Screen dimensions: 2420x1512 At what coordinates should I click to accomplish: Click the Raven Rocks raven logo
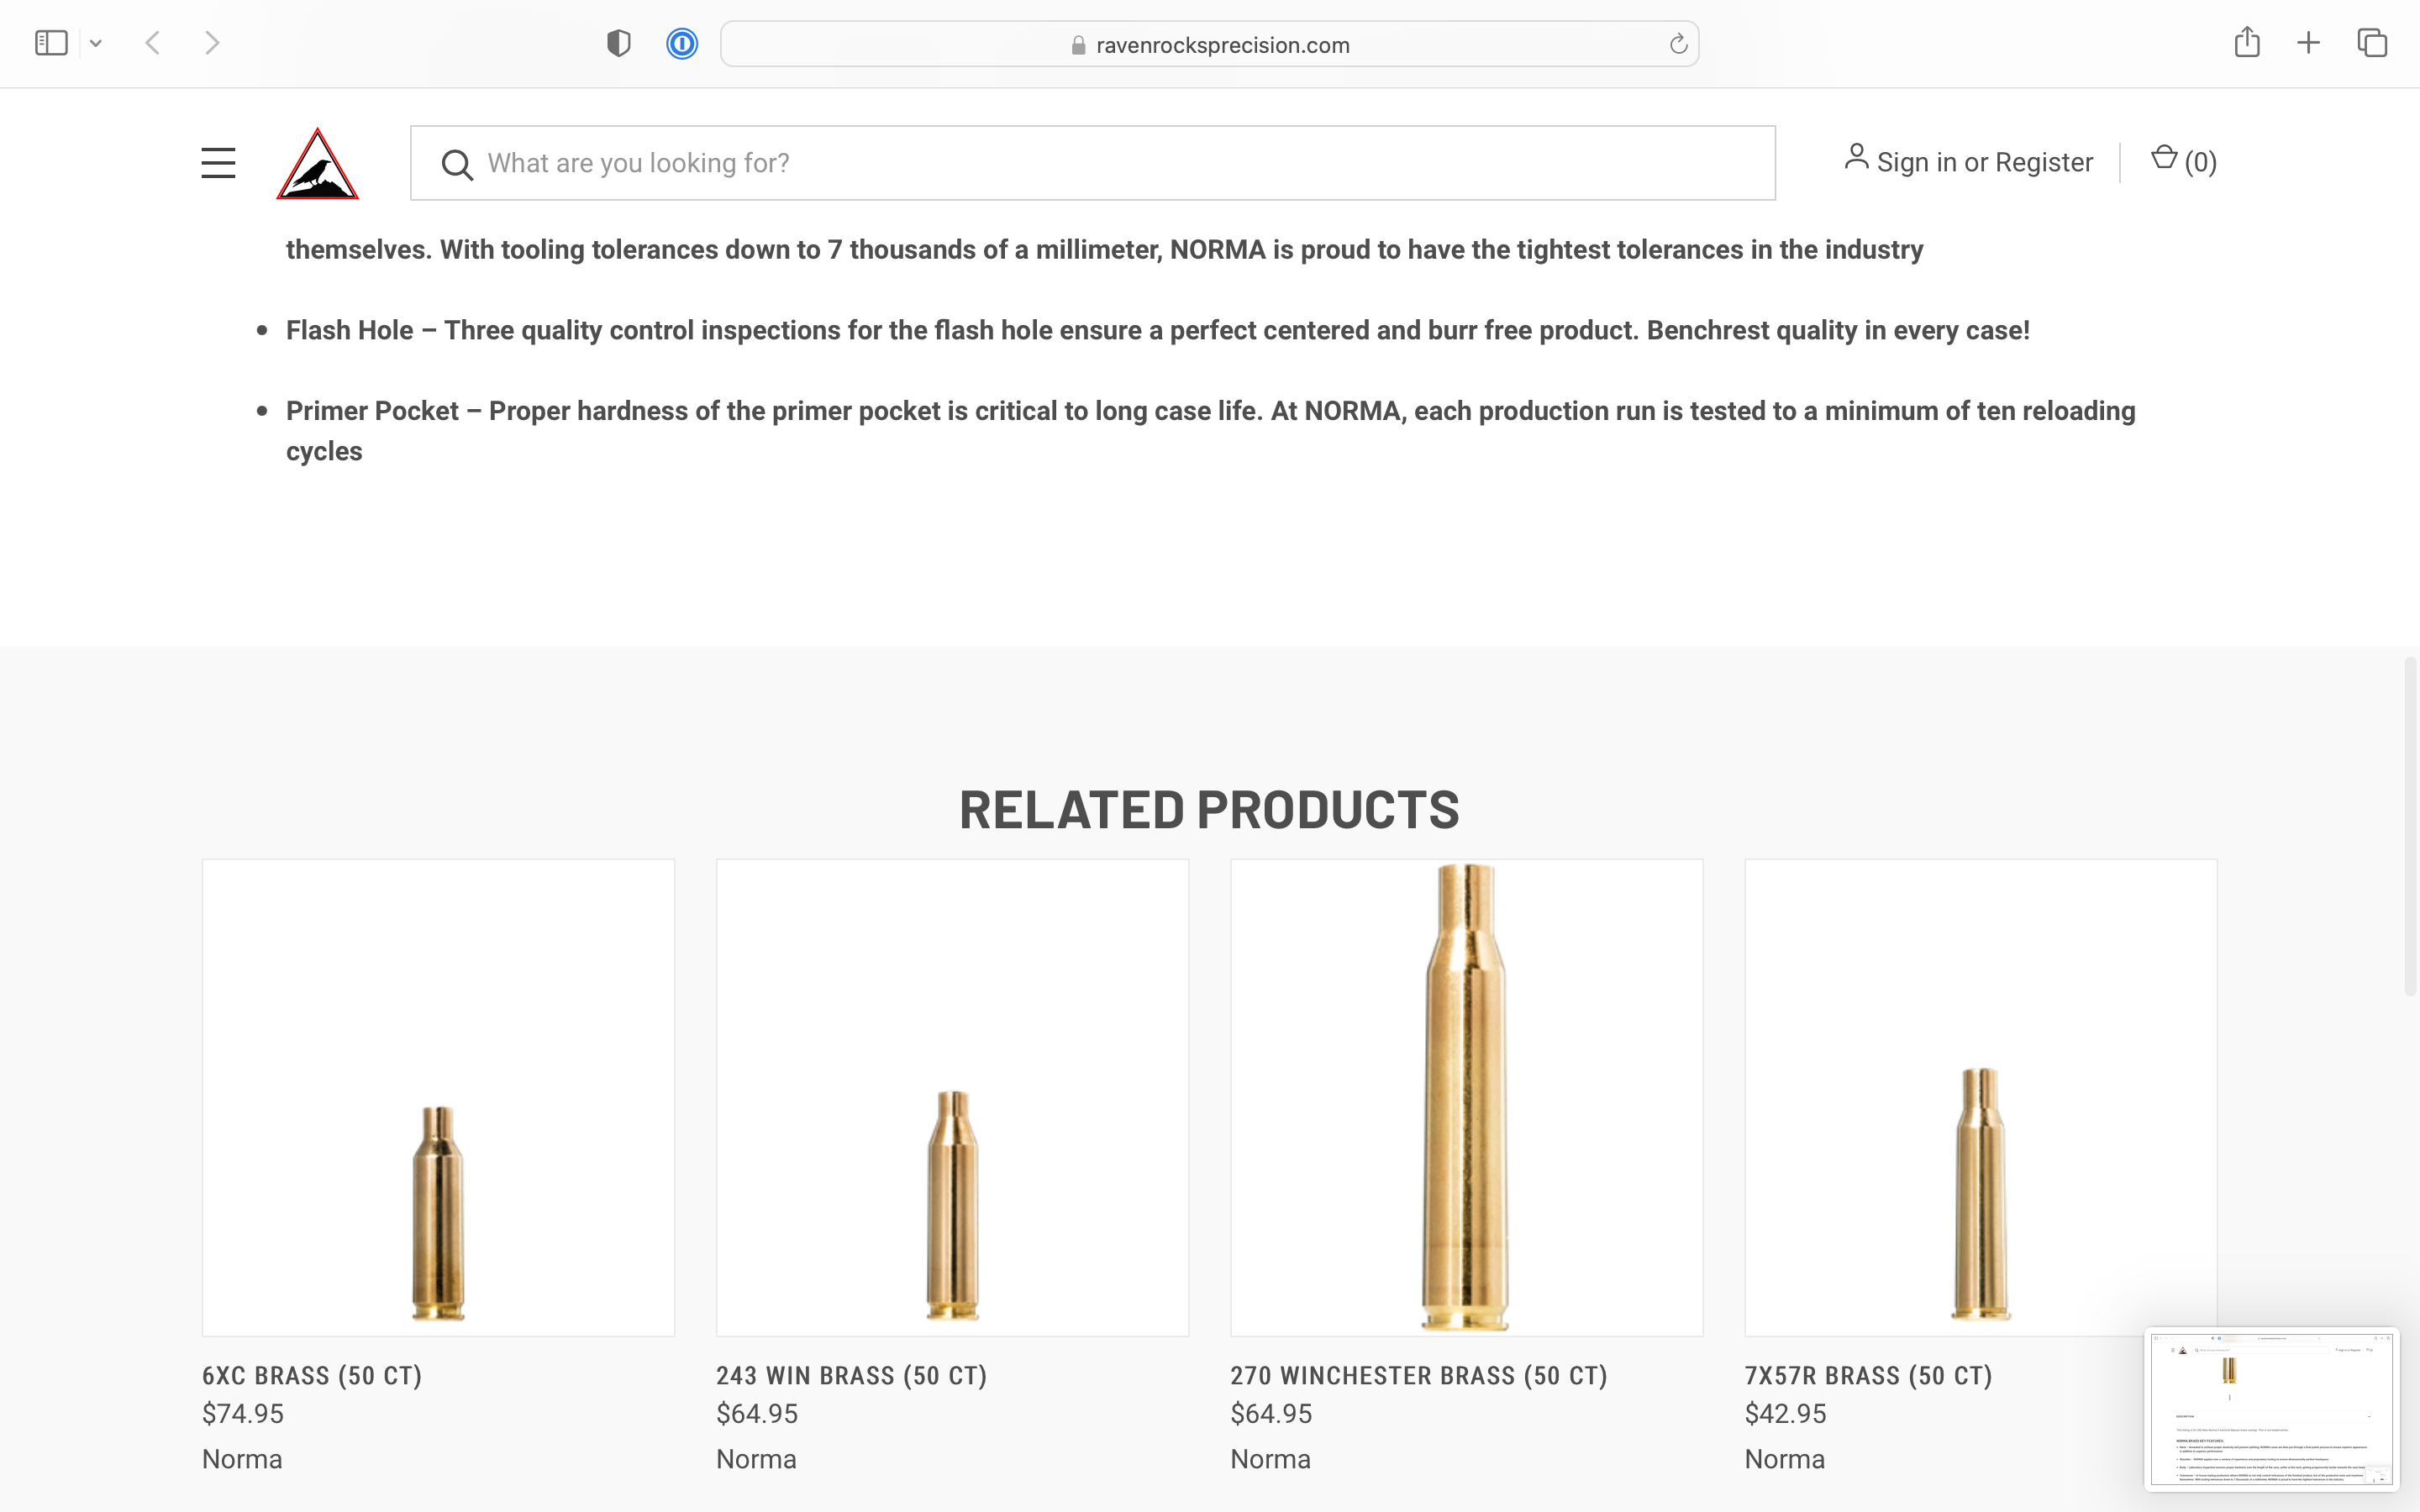point(317,164)
